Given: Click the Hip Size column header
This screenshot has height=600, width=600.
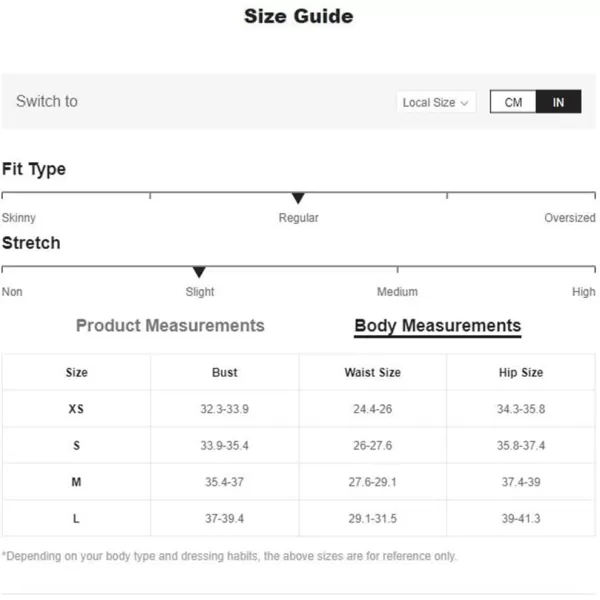Looking at the screenshot, I should tap(521, 372).
